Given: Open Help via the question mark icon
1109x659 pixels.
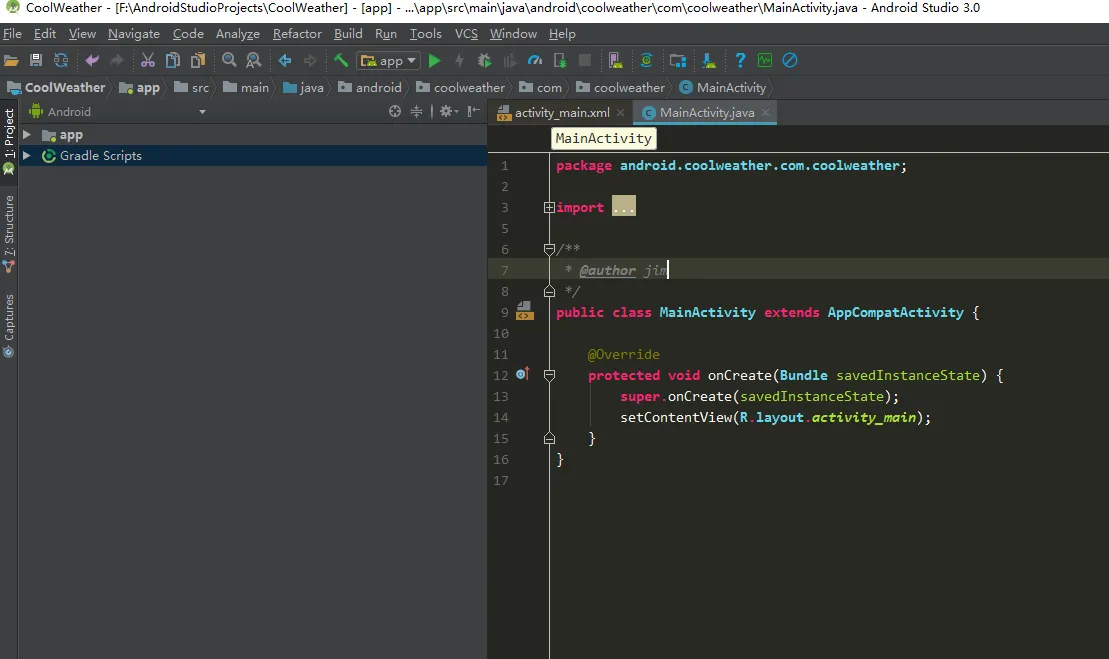Looking at the screenshot, I should point(740,61).
